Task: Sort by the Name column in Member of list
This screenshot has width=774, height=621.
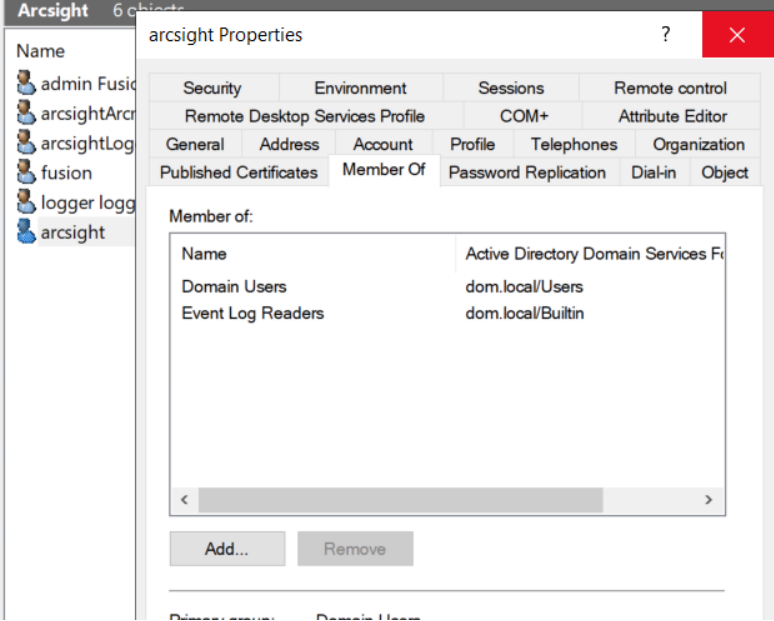Action: (313, 254)
